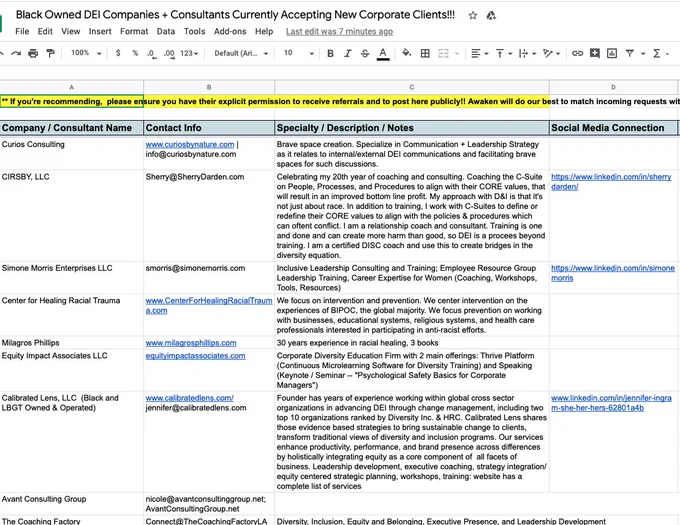680x525 pixels.
Task: Toggle bold formatting
Action: (330, 53)
